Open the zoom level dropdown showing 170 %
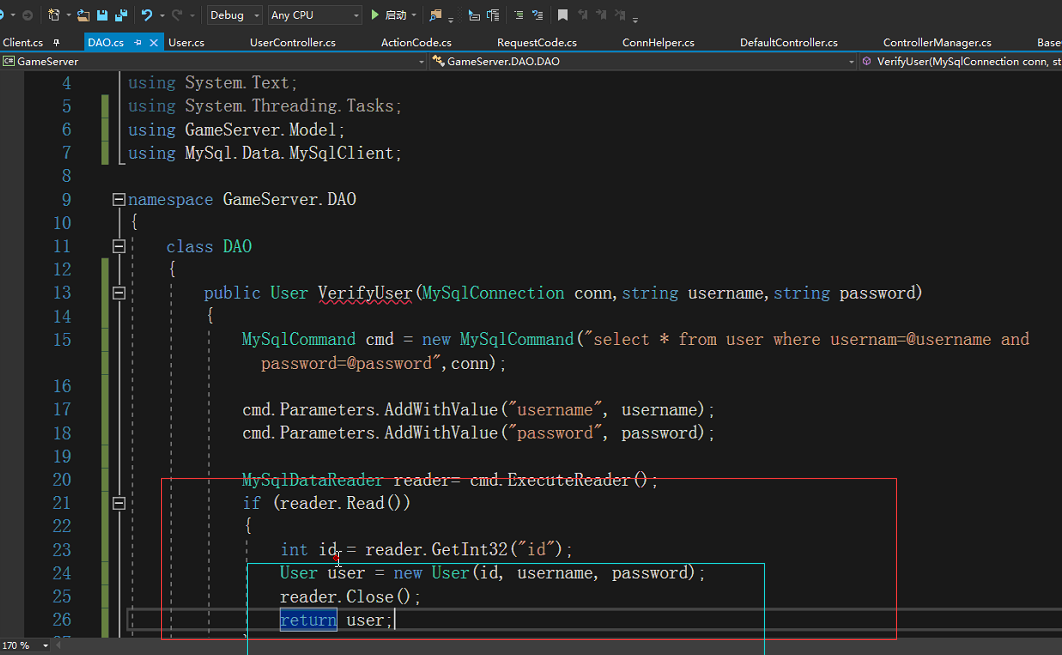Screen dimensions: 1062x655 pyautogui.click(x=45, y=646)
